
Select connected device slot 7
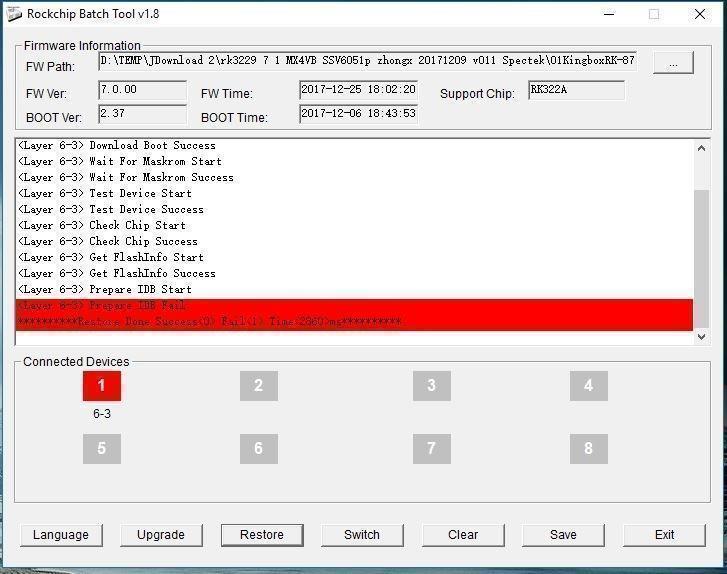point(432,448)
